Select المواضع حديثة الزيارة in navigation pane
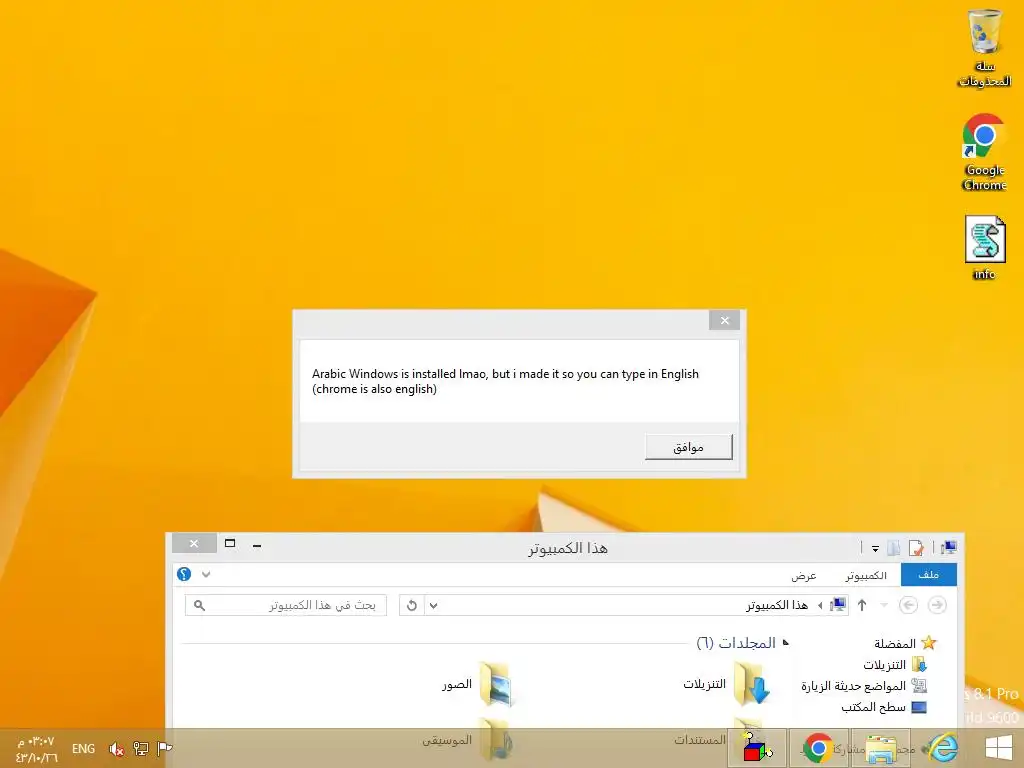1024x768 pixels. (863, 686)
